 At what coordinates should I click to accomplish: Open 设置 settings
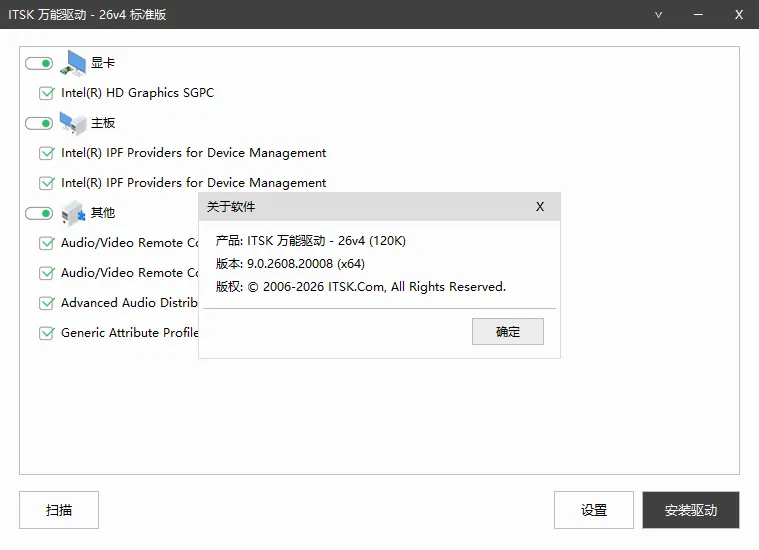tap(594, 510)
